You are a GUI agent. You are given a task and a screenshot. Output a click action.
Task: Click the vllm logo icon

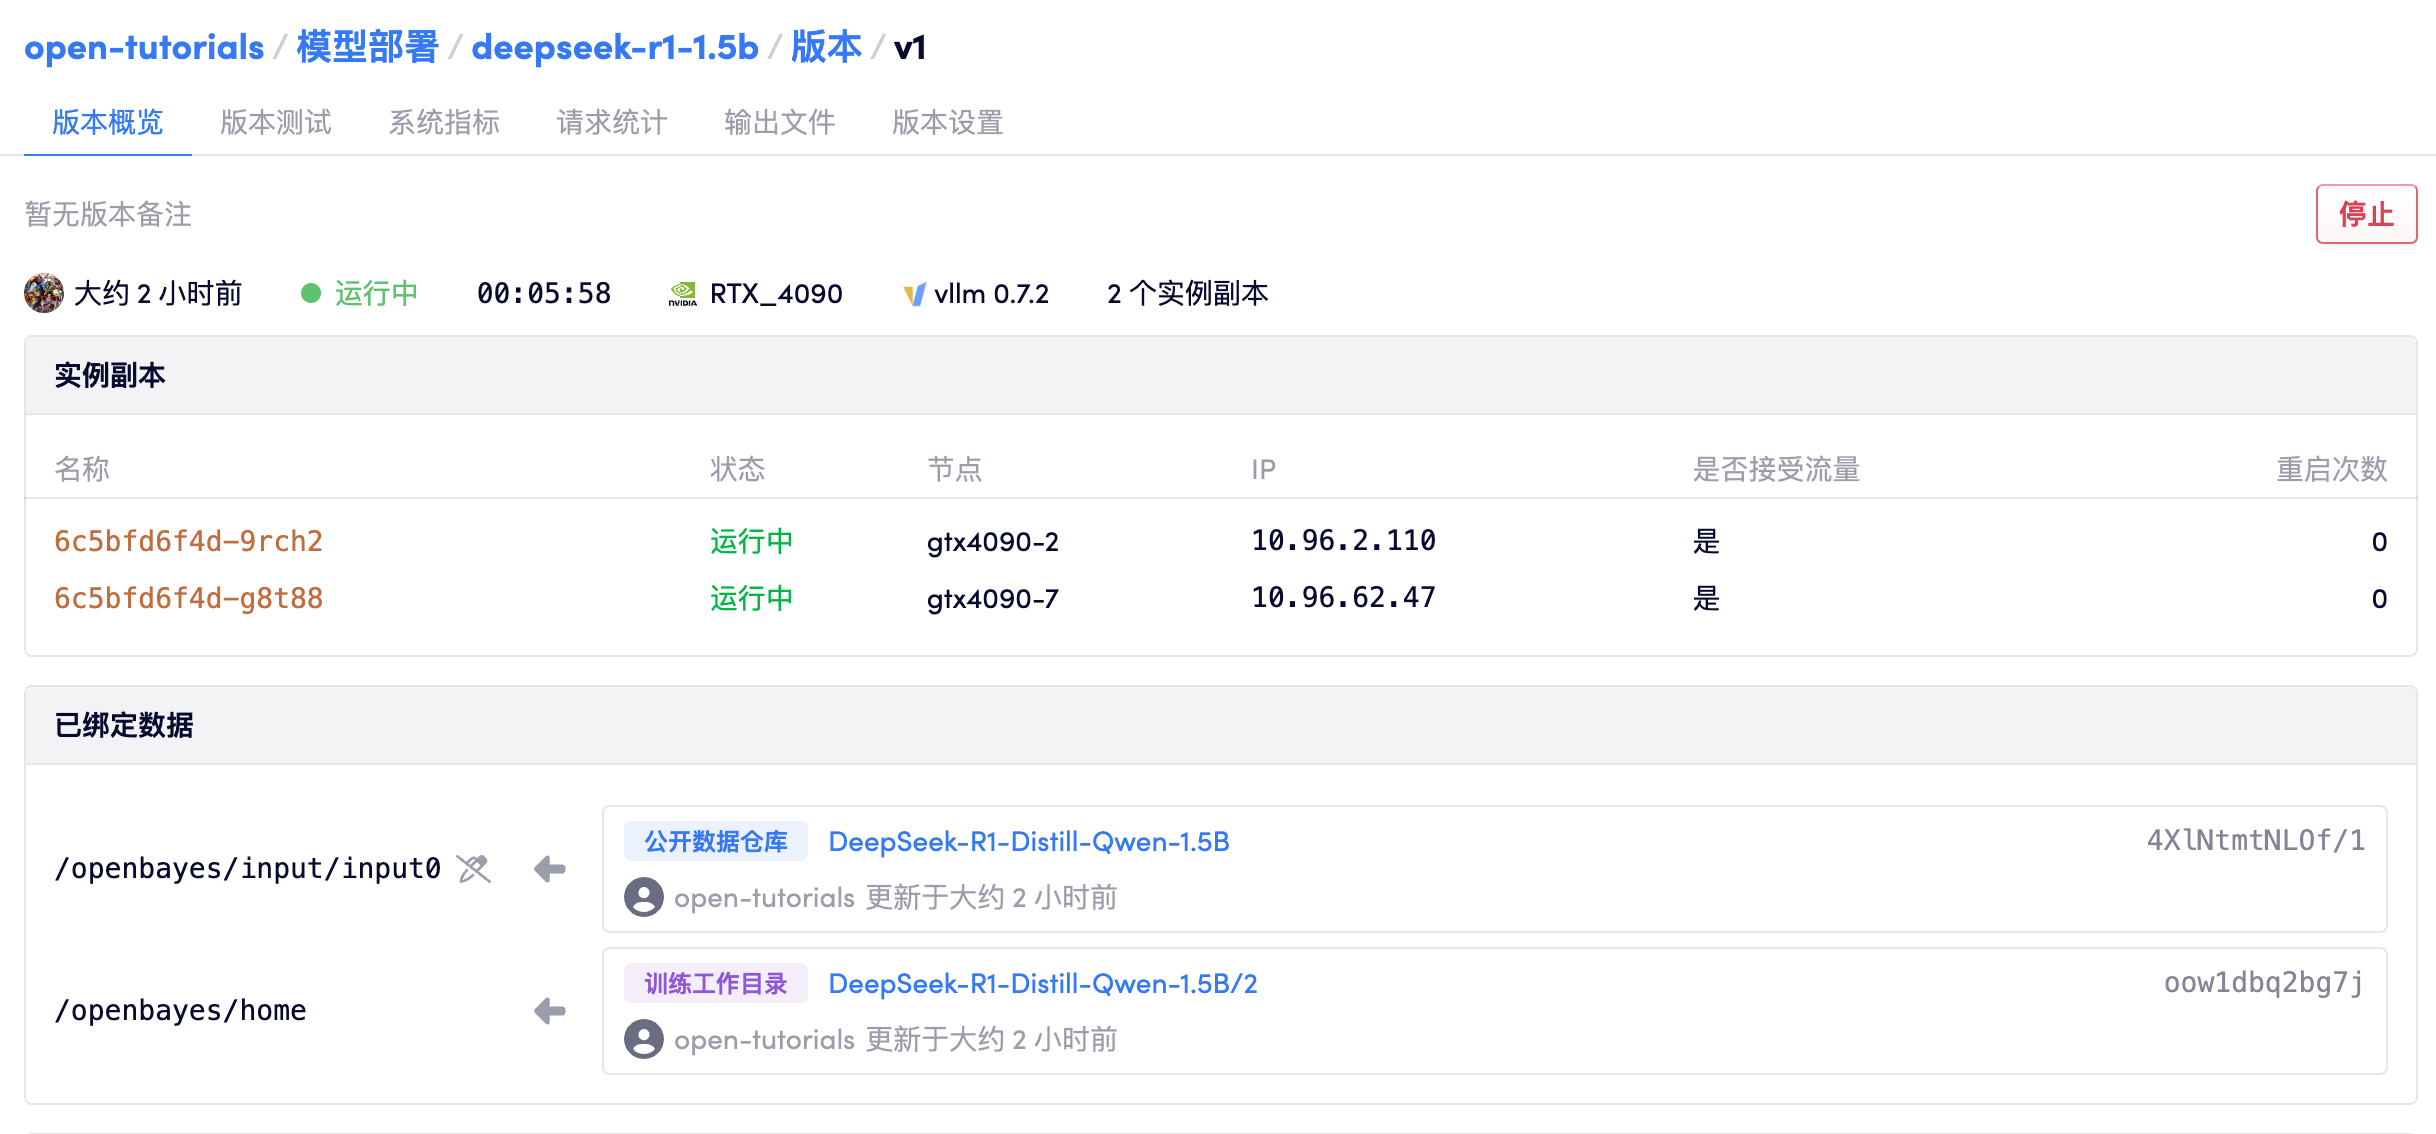[914, 294]
